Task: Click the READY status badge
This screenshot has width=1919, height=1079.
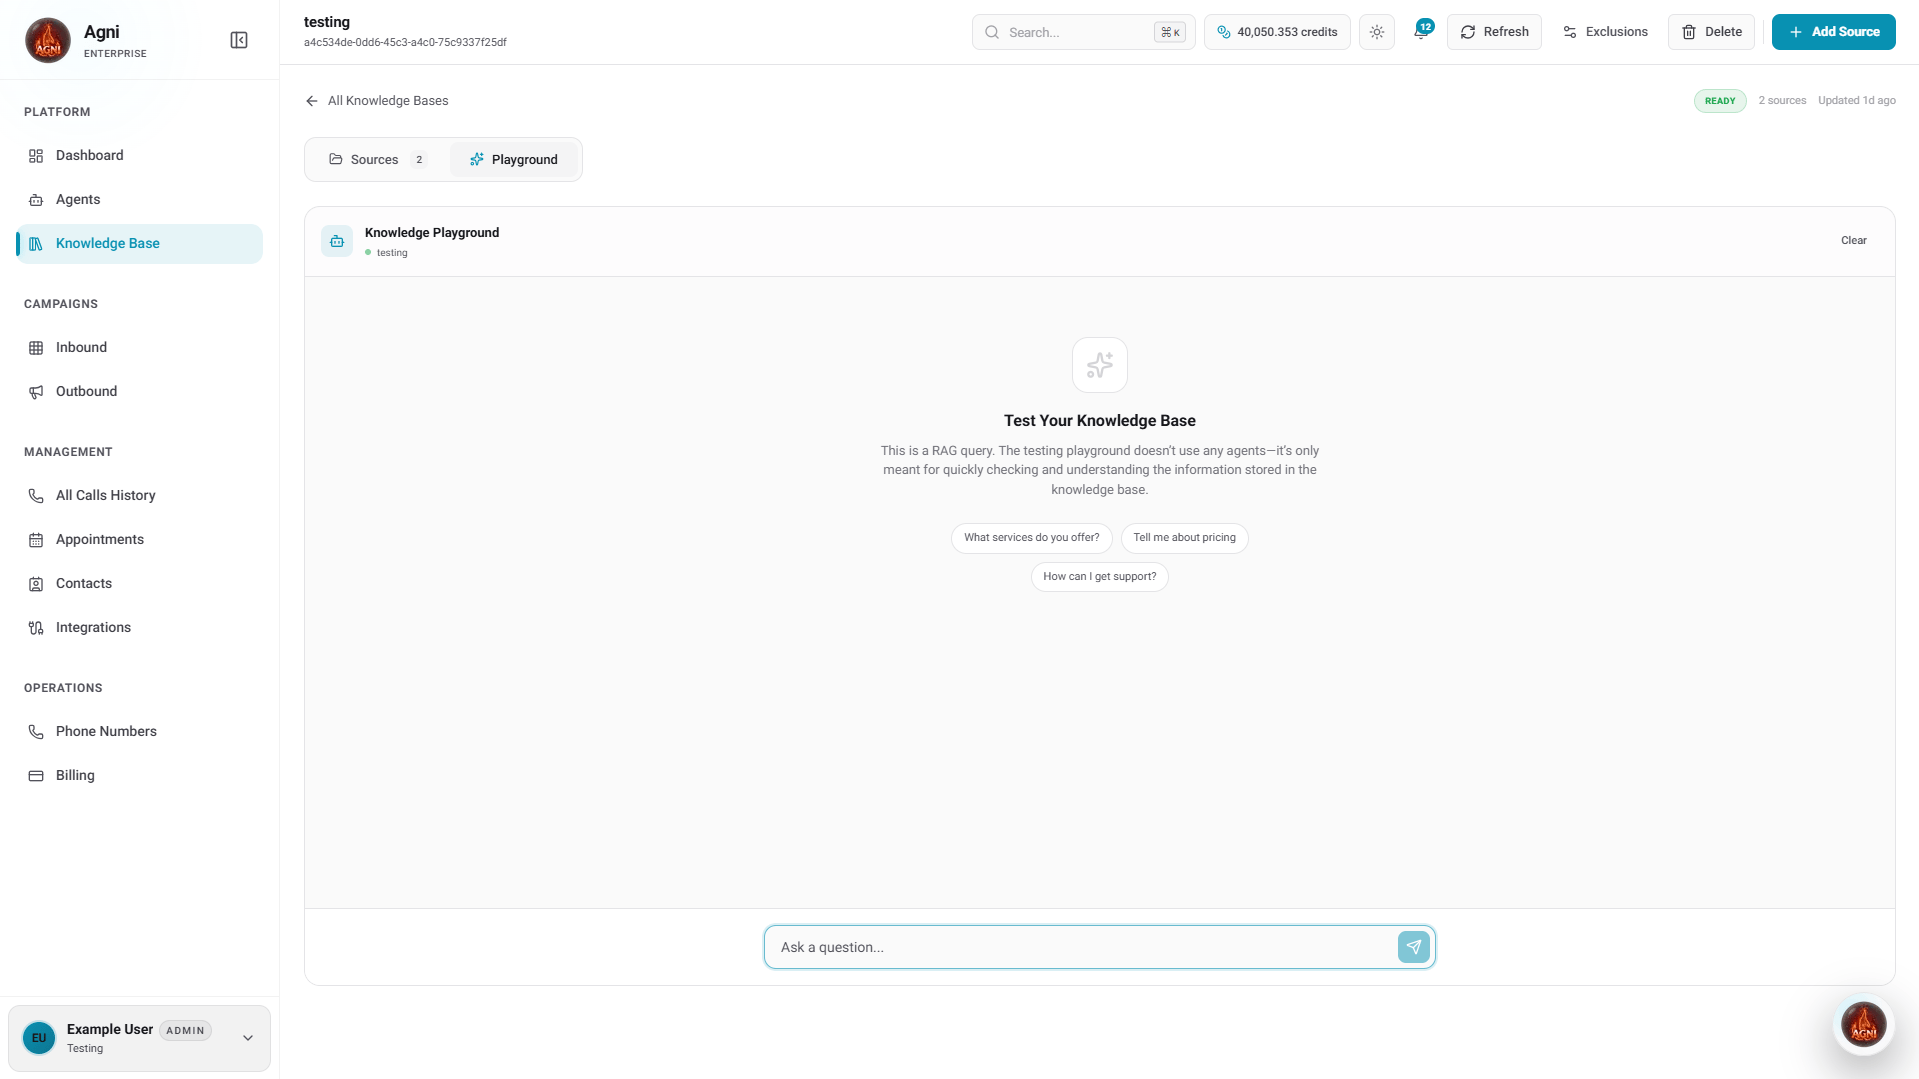Action: click(x=1720, y=101)
